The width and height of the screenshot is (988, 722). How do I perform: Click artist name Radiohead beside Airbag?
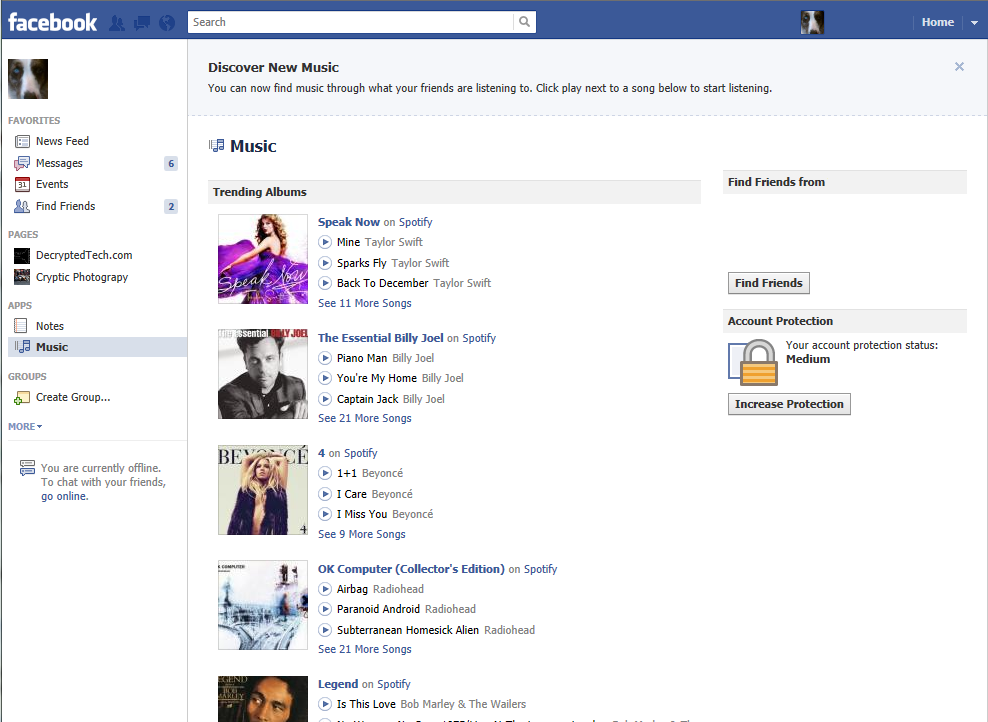pos(398,589)
